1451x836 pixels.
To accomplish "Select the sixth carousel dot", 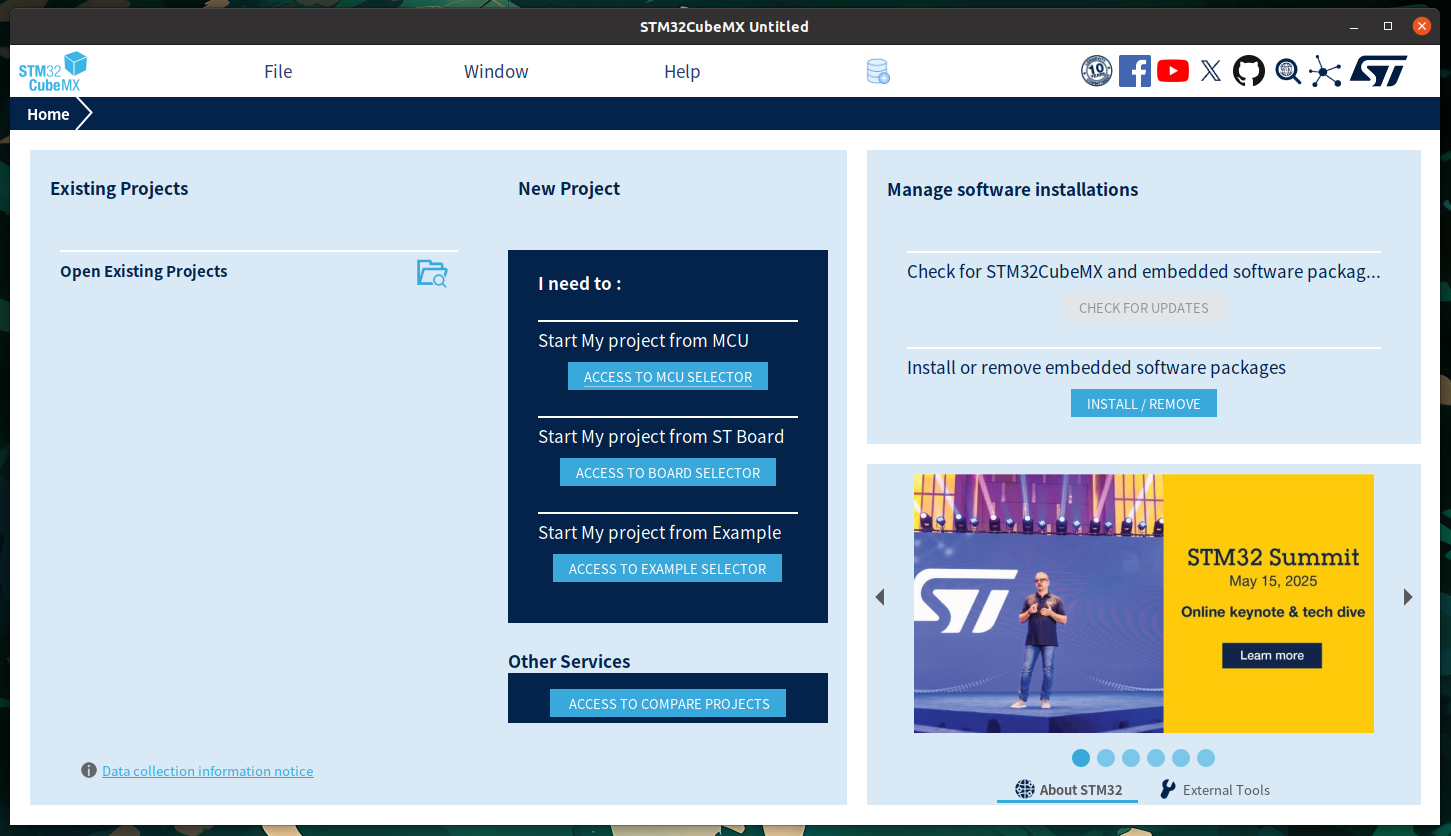I will [x=1206, y=757].
